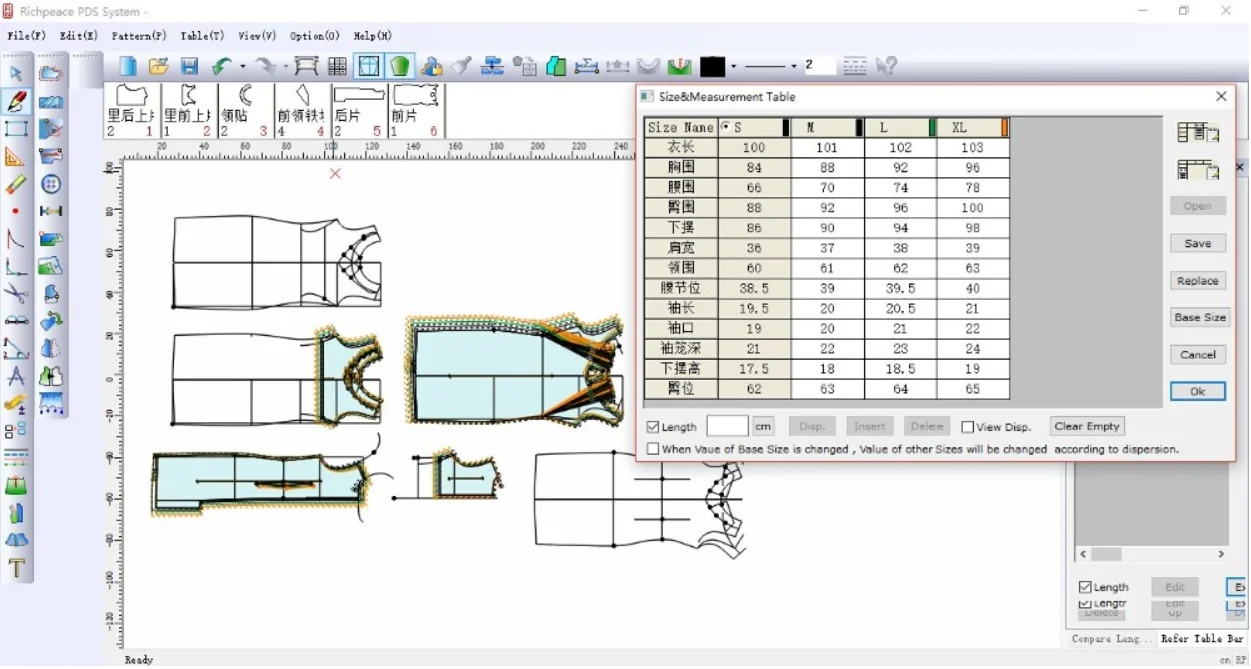Screen dimensions: 1251x669
Task: Click inside the Length value input field
Action: 727,426
